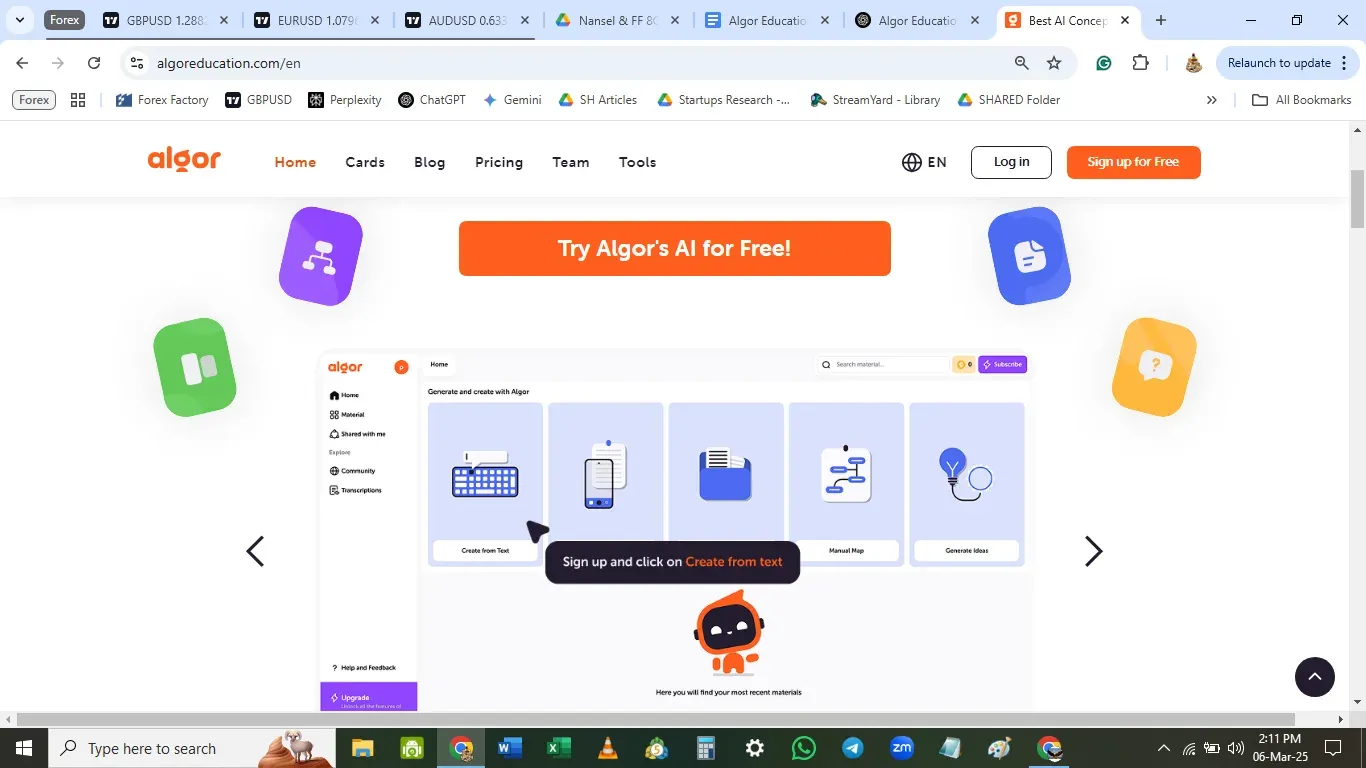Viewport: 1366px width, 768px height.
Task: Open Calculator from the taskbar
Action: click(706, 748)
